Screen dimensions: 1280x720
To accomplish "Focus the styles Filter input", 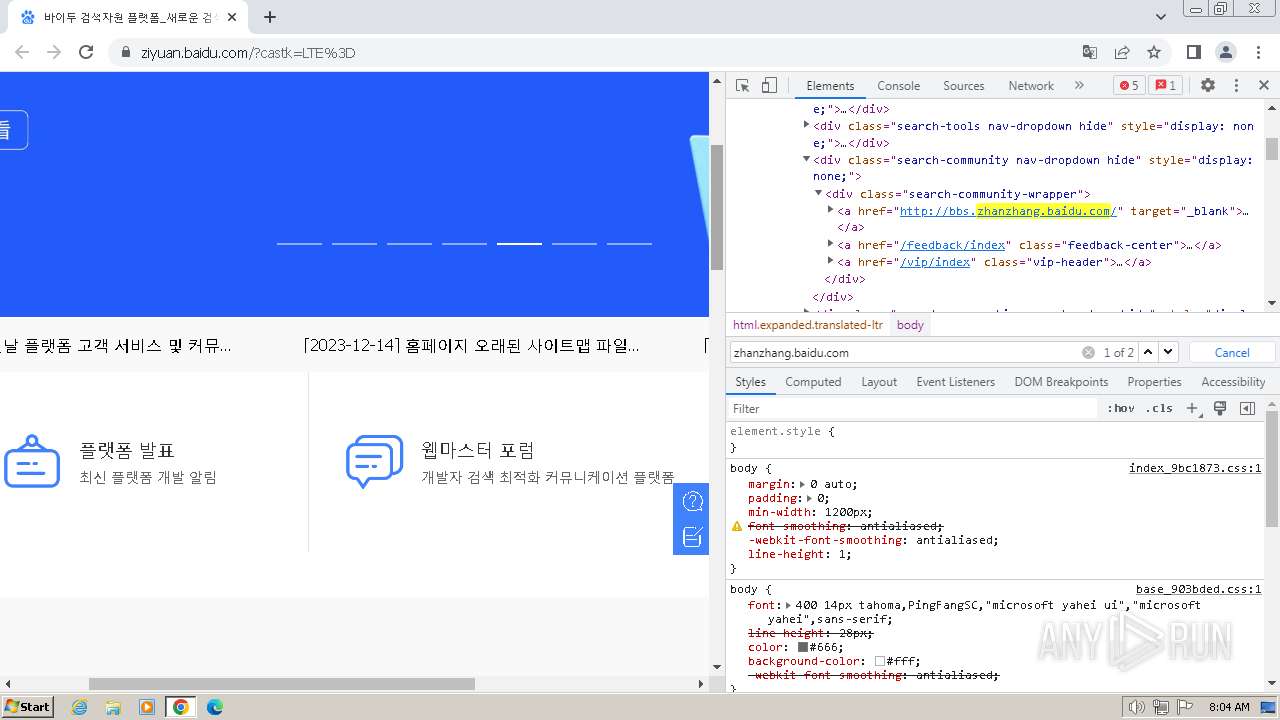I will (913, 408).
